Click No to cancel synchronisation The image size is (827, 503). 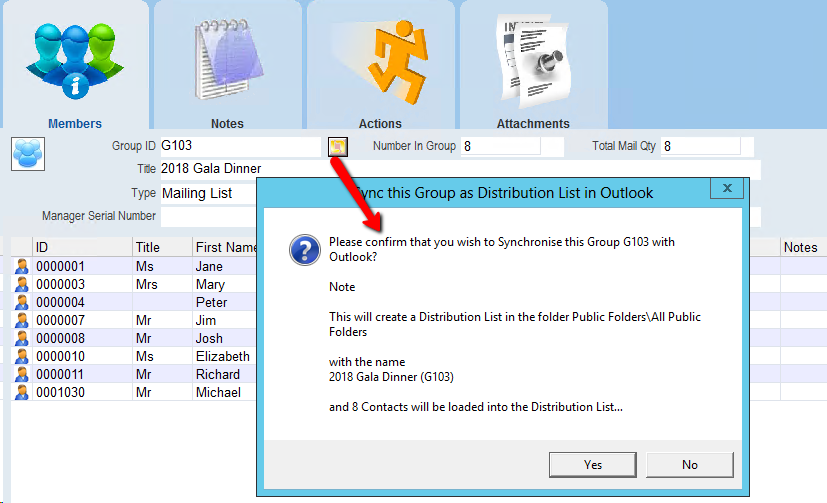[x=690, y=464]
